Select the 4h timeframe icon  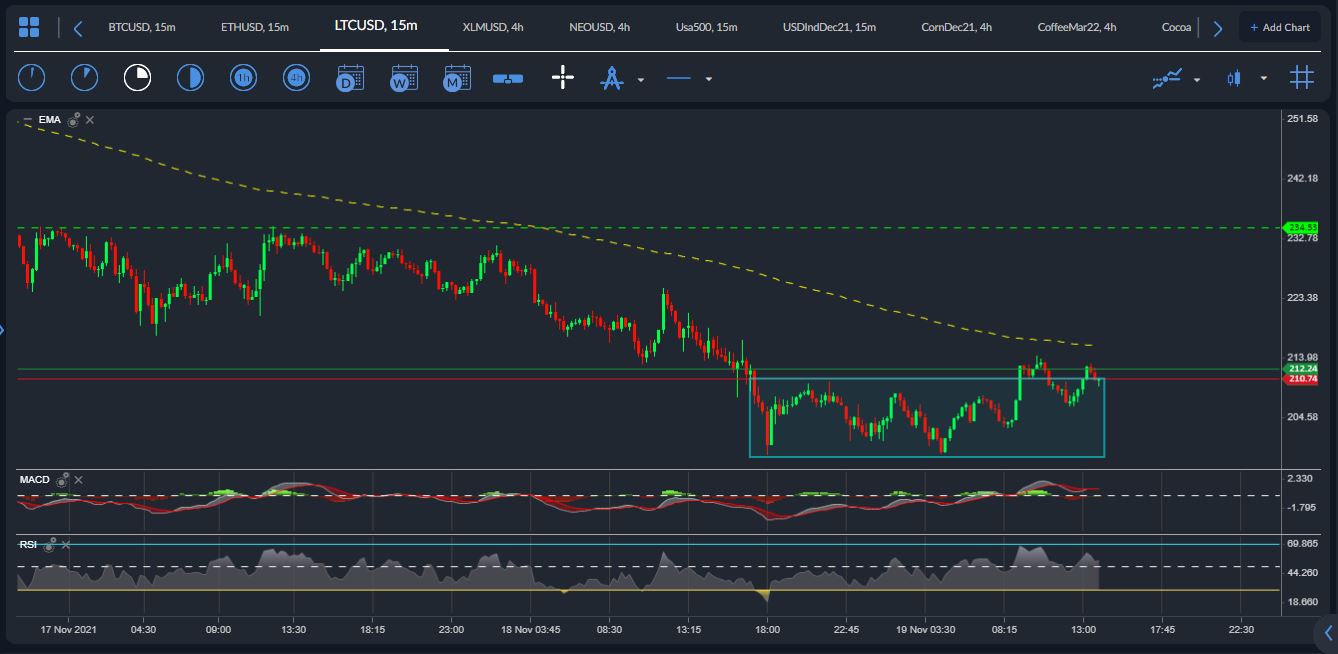coord(296,78)
